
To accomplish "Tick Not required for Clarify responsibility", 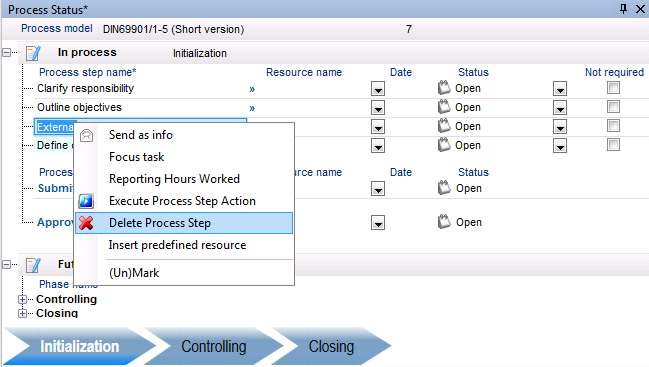I will [x=613, y=88].
